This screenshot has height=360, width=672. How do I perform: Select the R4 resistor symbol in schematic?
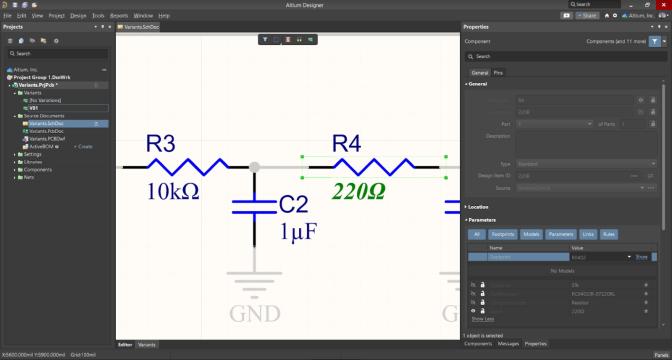point(374,167)
